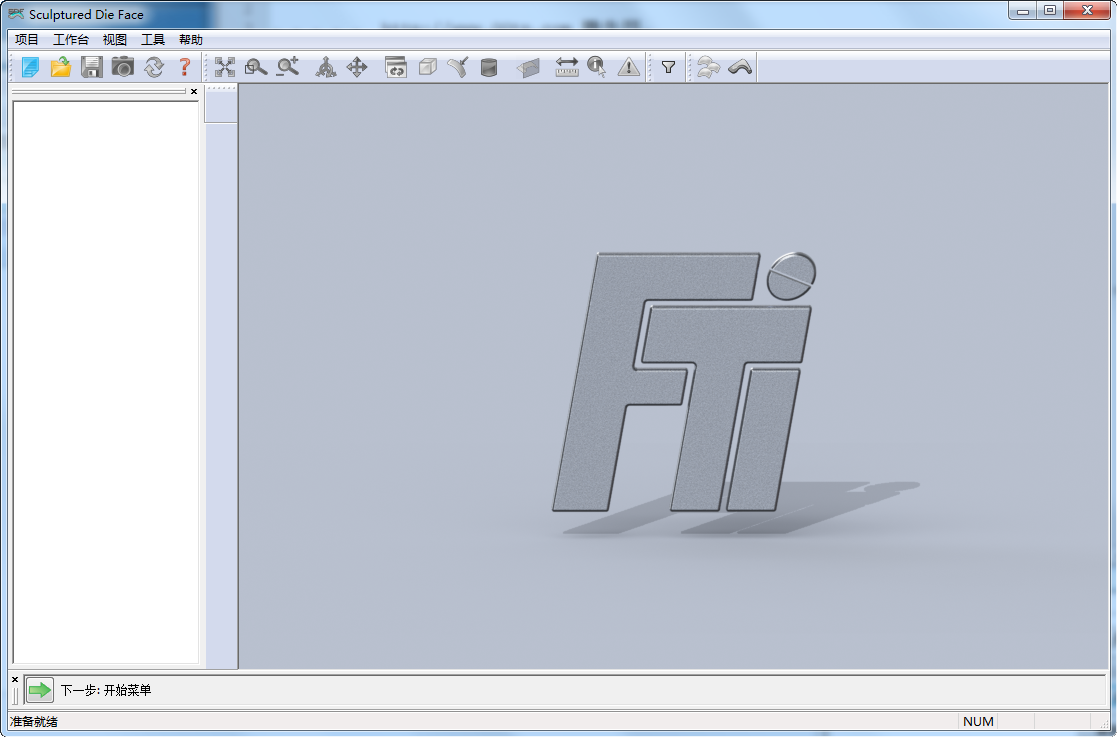
Task: Capture a screenshot with the camera icon
Action: pyautogui.click(x=123, y=67)
